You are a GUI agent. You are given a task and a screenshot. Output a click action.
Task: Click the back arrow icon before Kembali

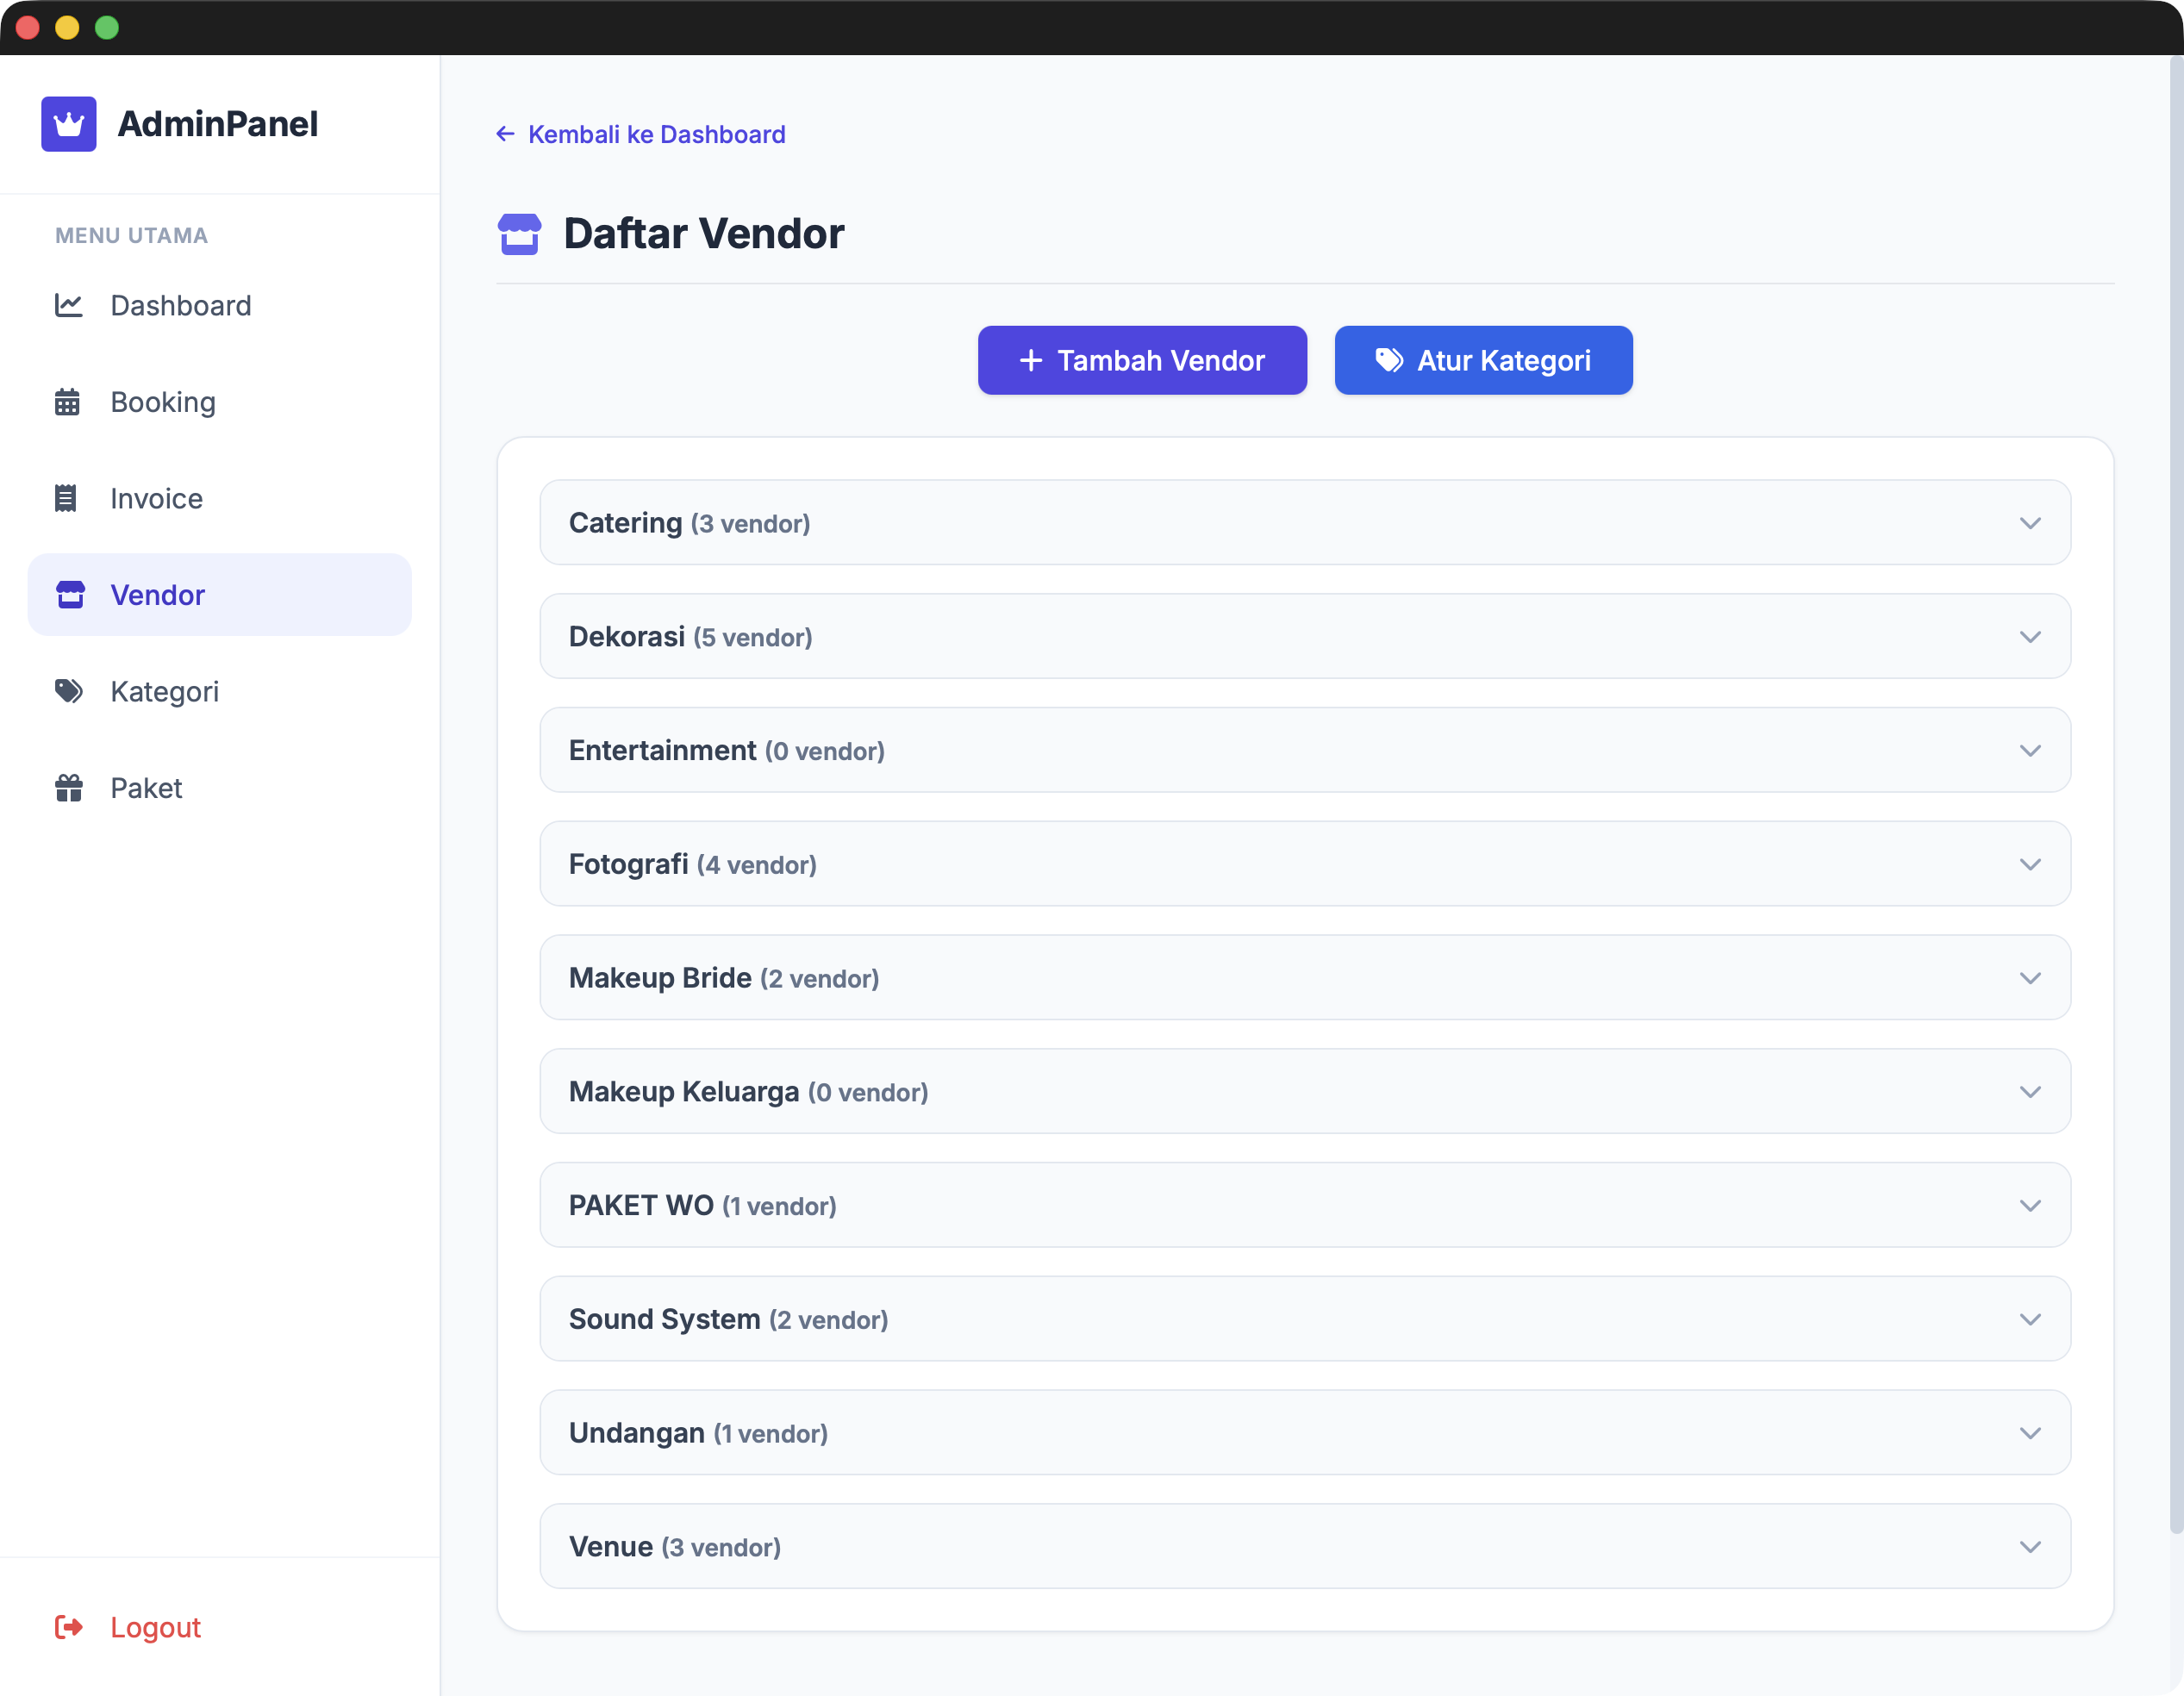pos(505,134)
